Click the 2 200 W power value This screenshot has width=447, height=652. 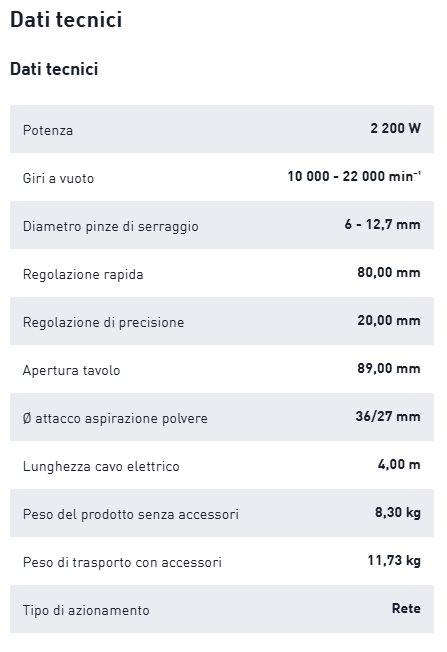click(x=395, y=128)
